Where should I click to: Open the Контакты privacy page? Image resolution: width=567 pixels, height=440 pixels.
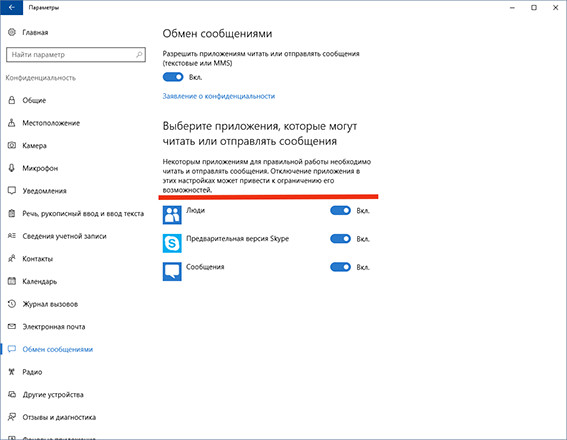[38, 259]
